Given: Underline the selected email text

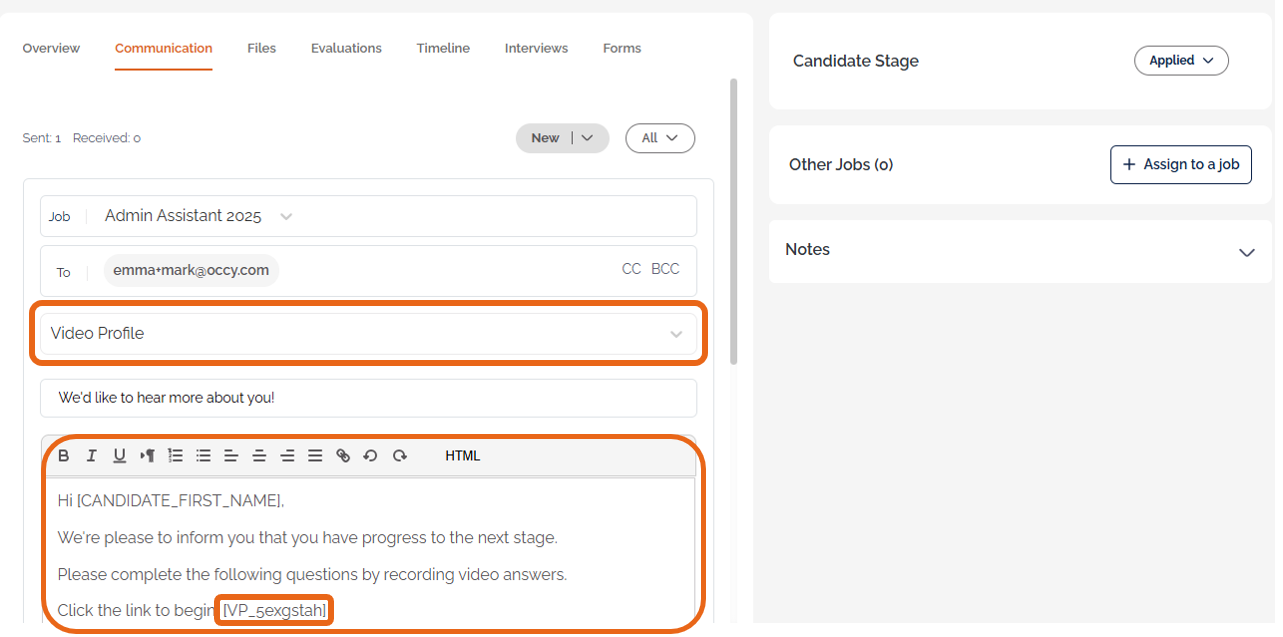Looking at the screenshot, I should [119, 456].
